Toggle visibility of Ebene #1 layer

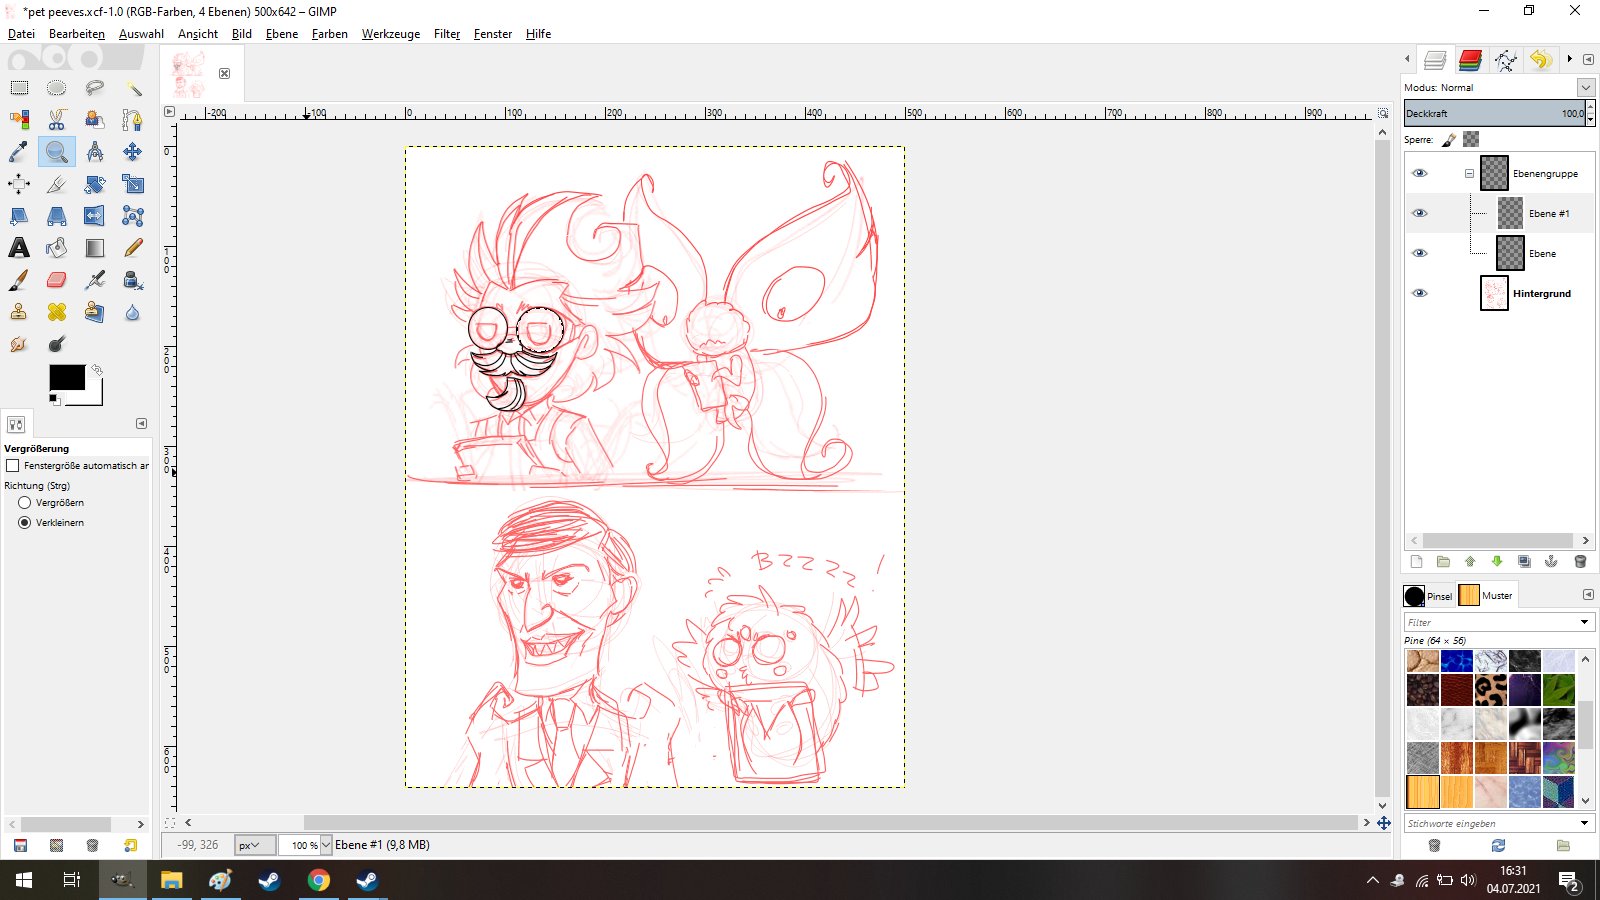point(1419,213)
